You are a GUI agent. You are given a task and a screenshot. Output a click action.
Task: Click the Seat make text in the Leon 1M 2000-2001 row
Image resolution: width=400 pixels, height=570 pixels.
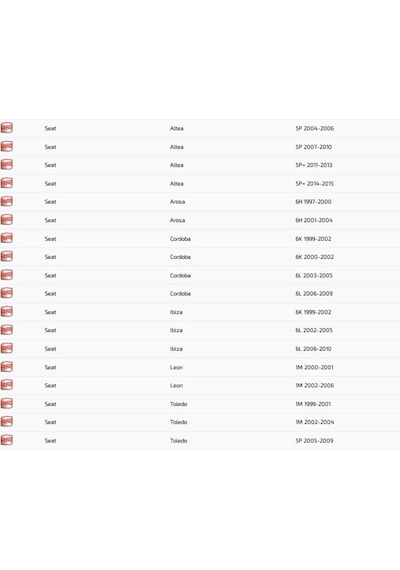coord(51,368)
